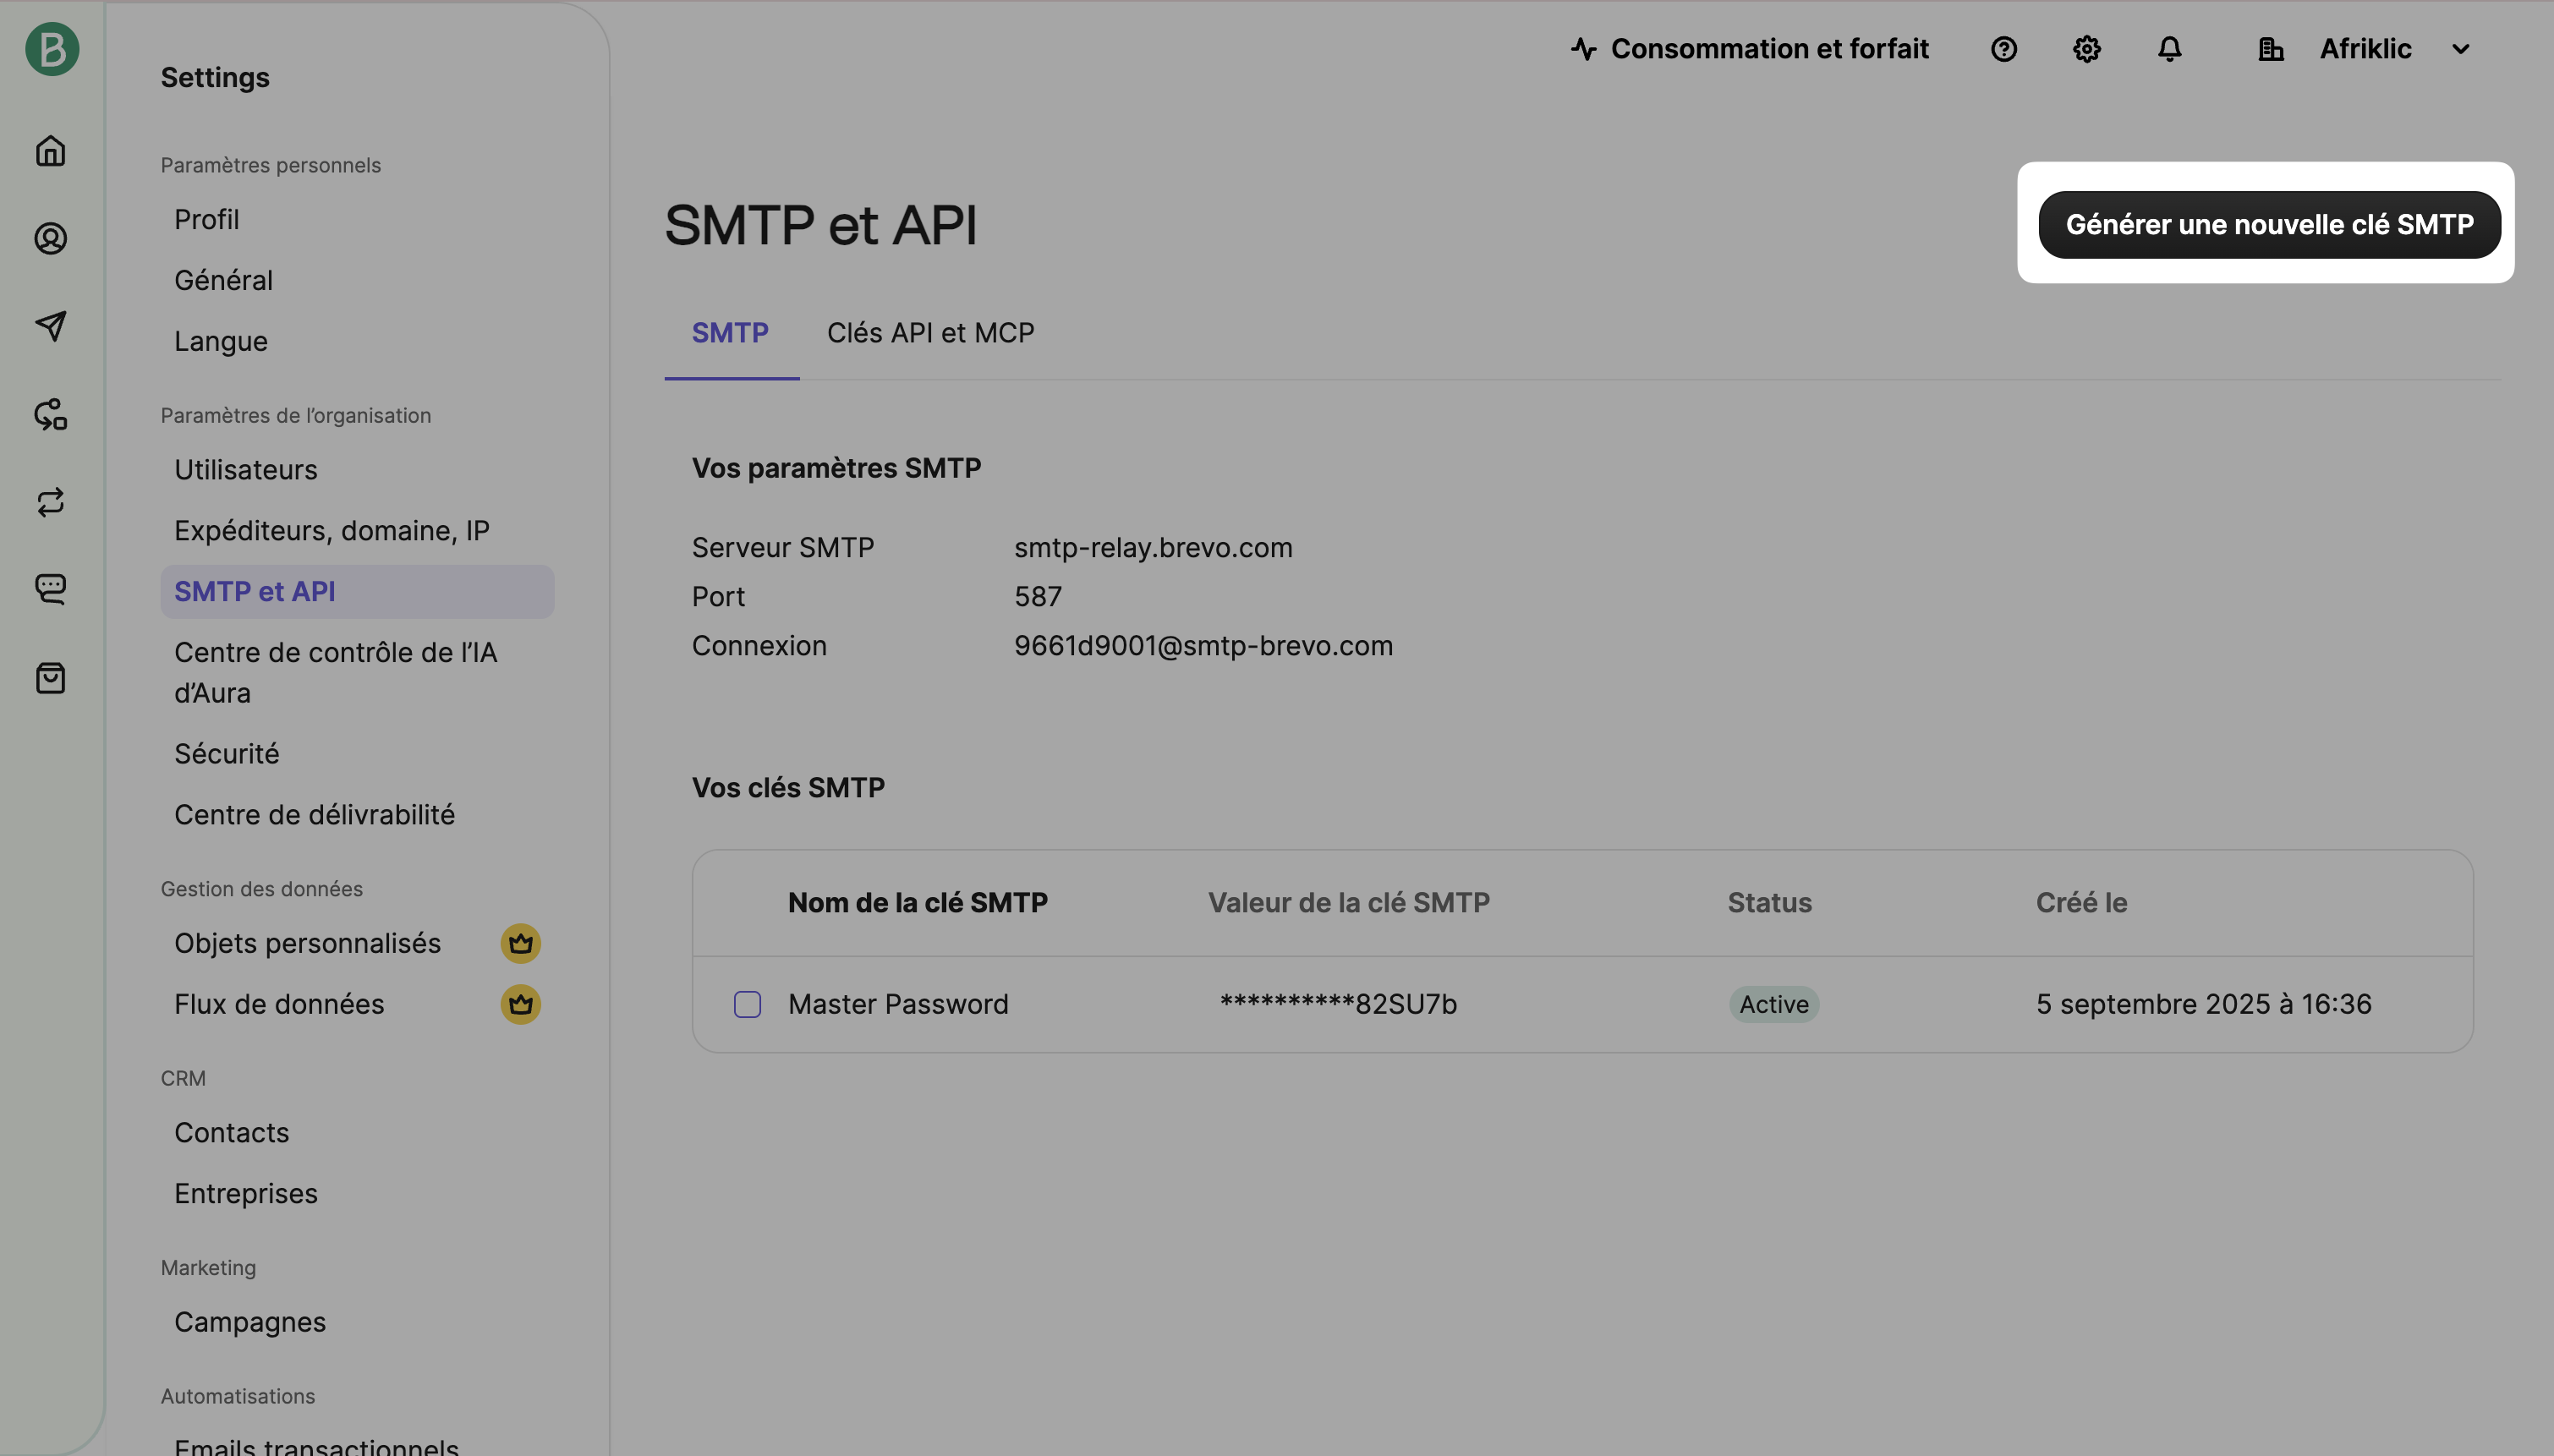Image resolution: width=2554 pixels, height=1456 pixels.
Task: Open Objets personnalisés premium item
Action: tap(308, 943)
